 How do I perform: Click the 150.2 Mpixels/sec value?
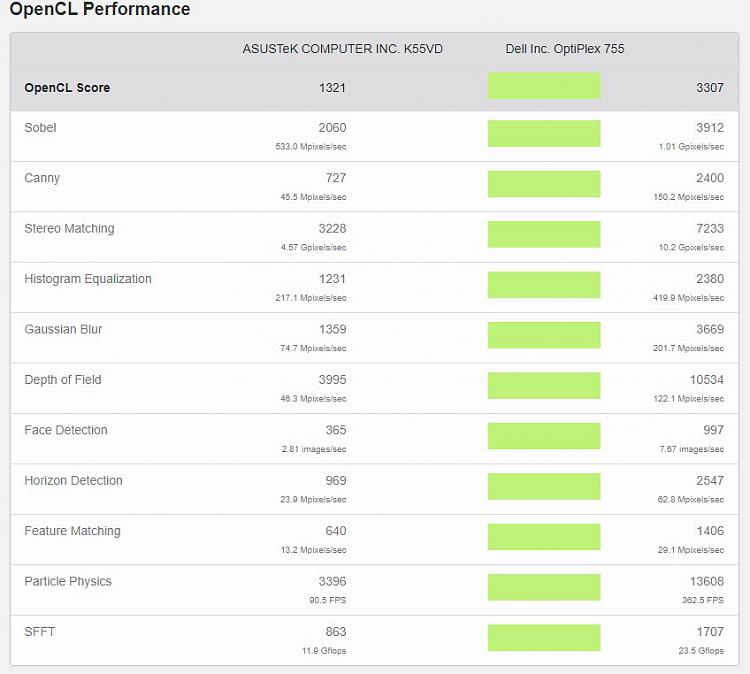tap(689, 197)
